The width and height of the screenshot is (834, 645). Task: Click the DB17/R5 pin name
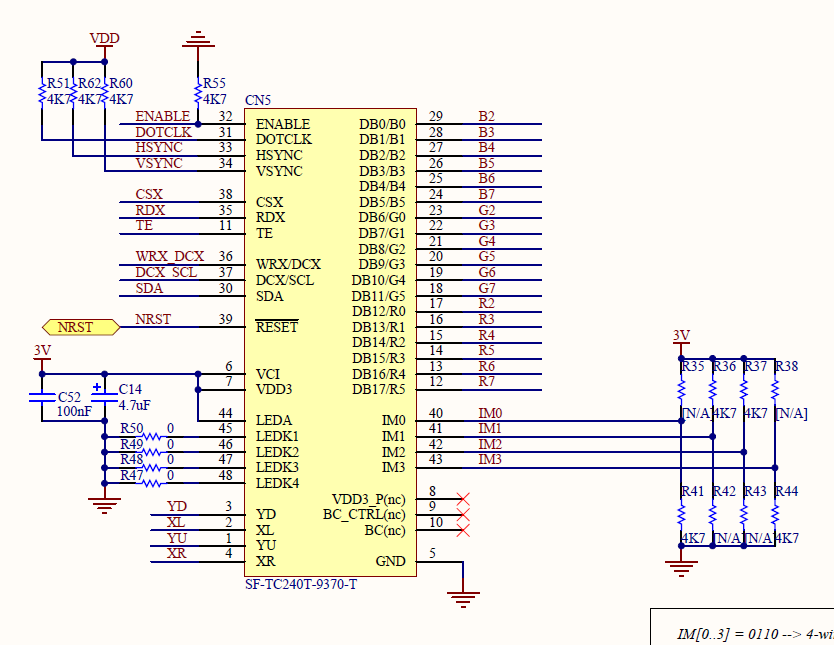(x=379, y=390)
